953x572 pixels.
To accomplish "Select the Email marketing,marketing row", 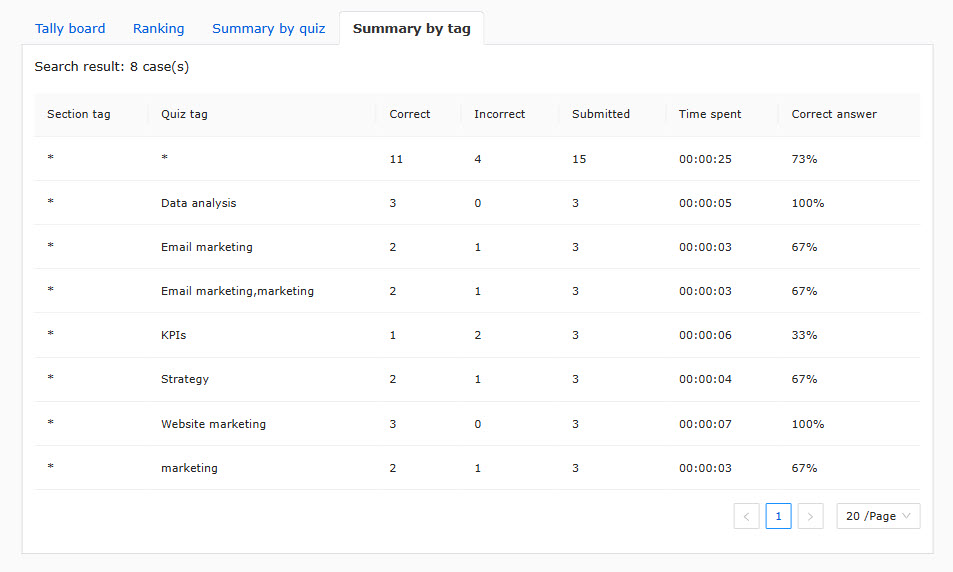I will (x=477, y=291).
